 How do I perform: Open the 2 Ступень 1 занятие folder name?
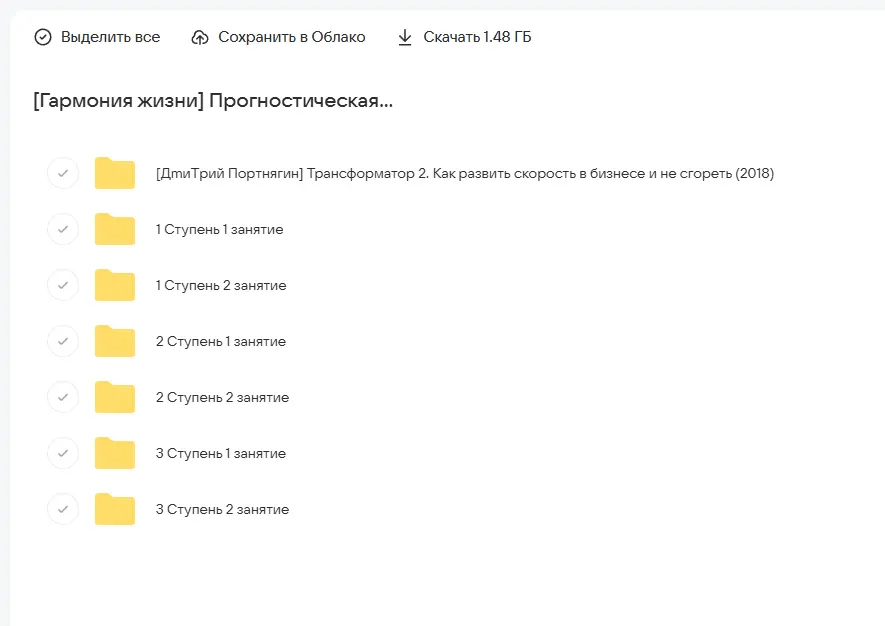point(221,341)
